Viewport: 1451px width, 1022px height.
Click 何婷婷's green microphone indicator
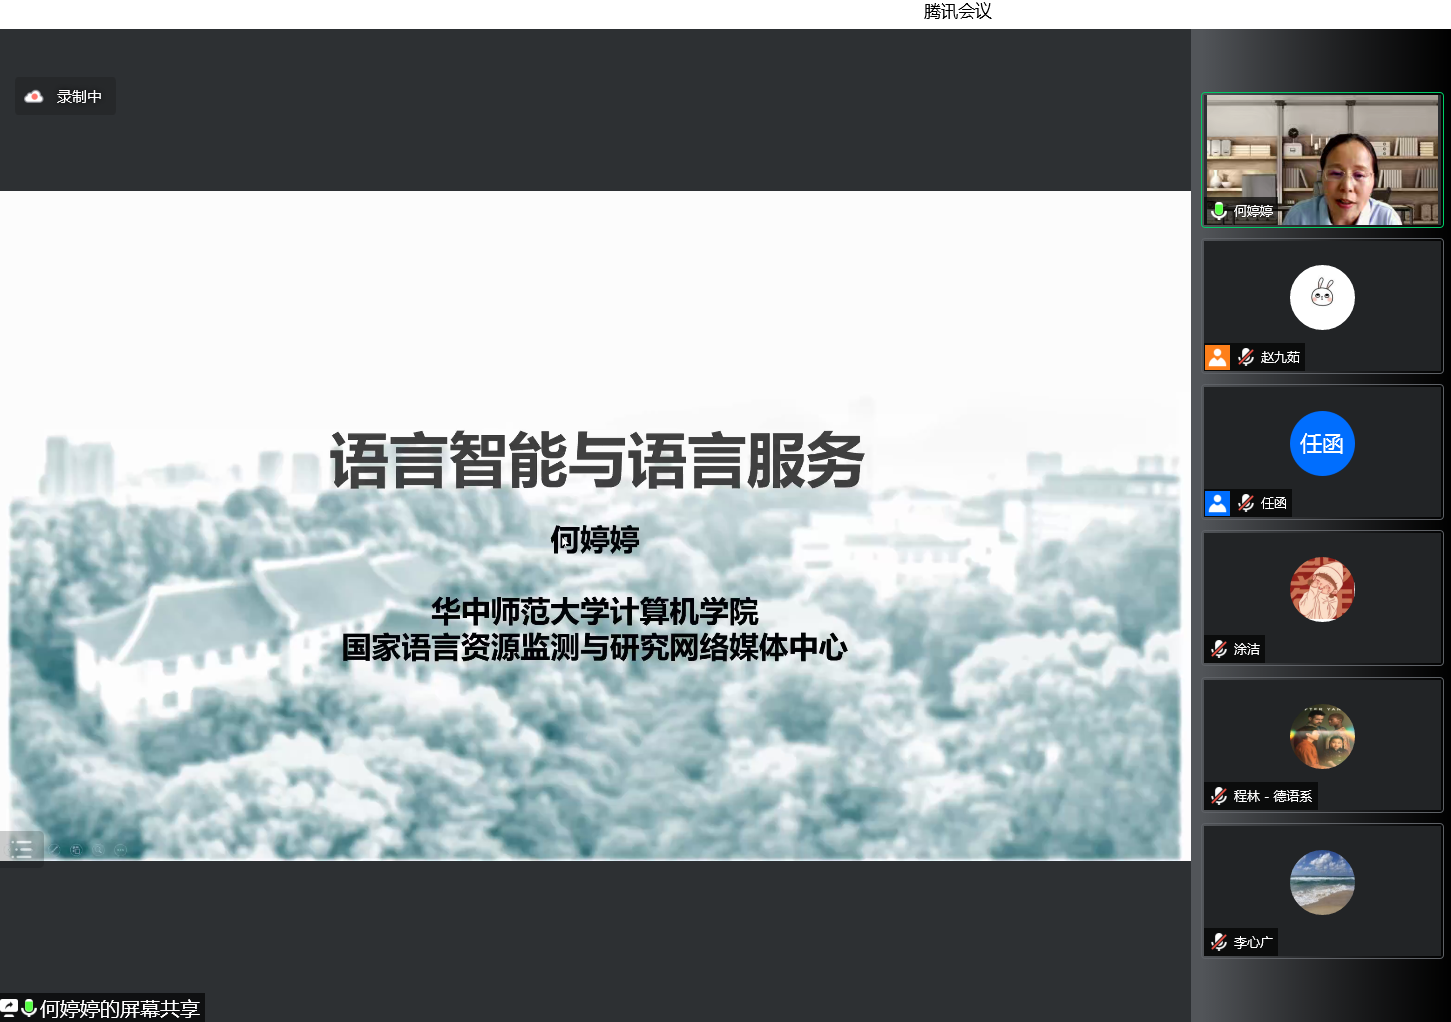(x=1219, y=211)
